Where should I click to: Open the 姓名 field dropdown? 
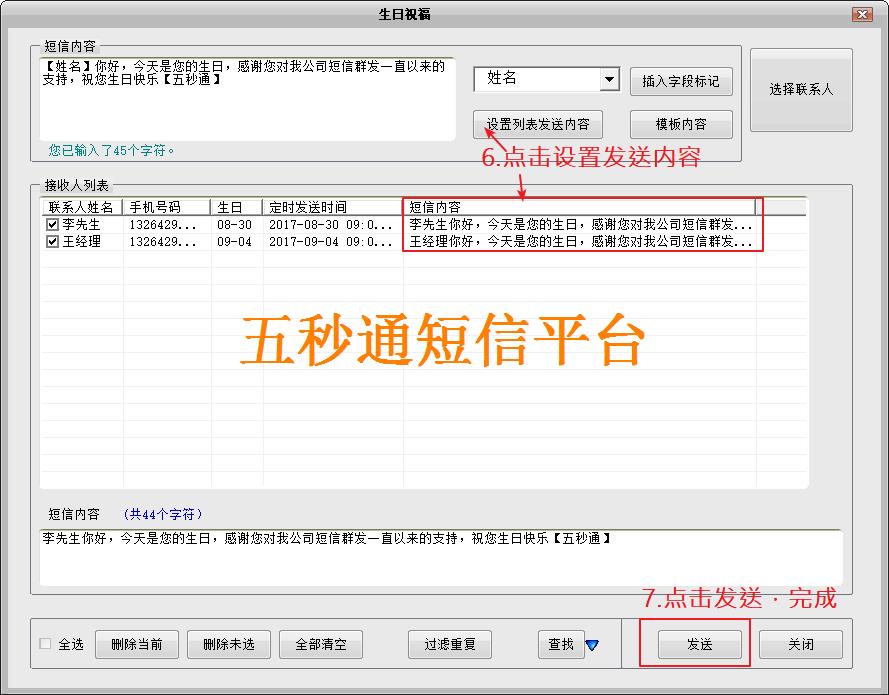609,79
